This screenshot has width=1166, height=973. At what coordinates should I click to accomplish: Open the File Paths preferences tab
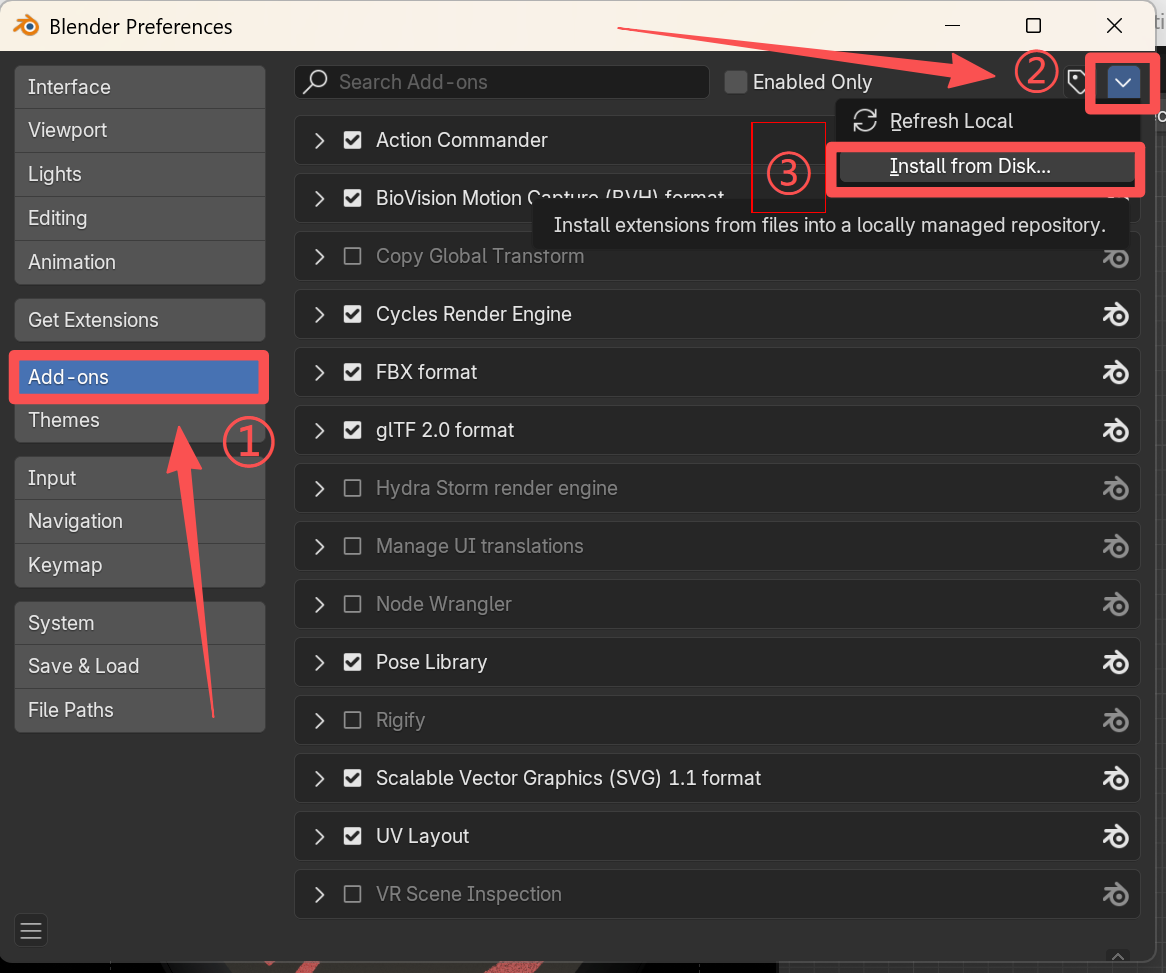pos(140,710)
